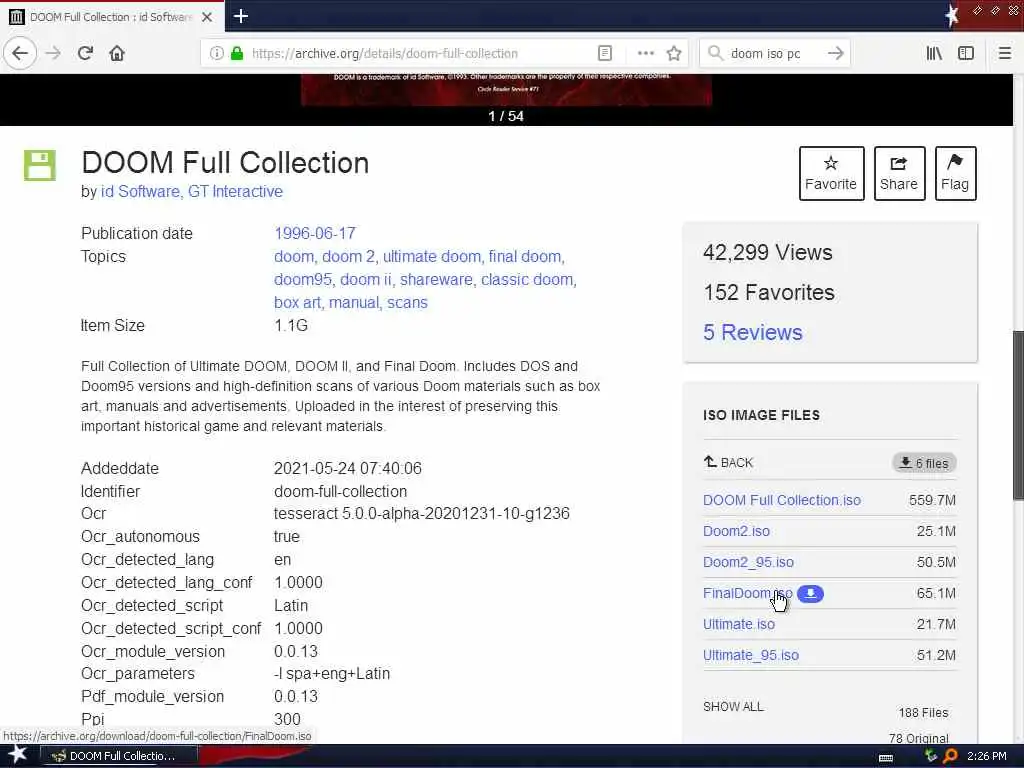
Task: Click the taskbar clock 2:26 PM
Action: click(x=987, y=756)
